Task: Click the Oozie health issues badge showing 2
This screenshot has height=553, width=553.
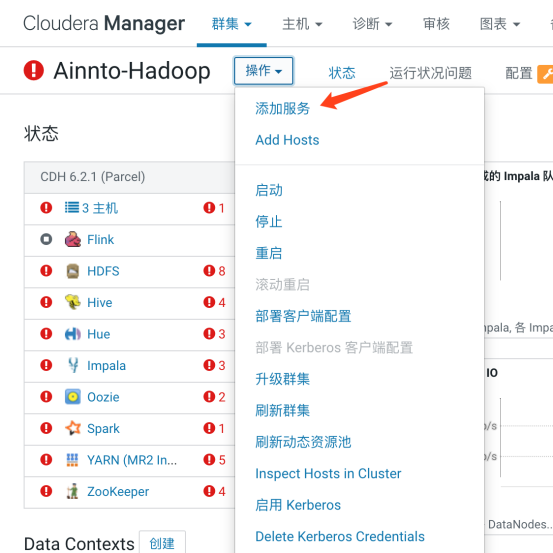Action: [214, 397]
